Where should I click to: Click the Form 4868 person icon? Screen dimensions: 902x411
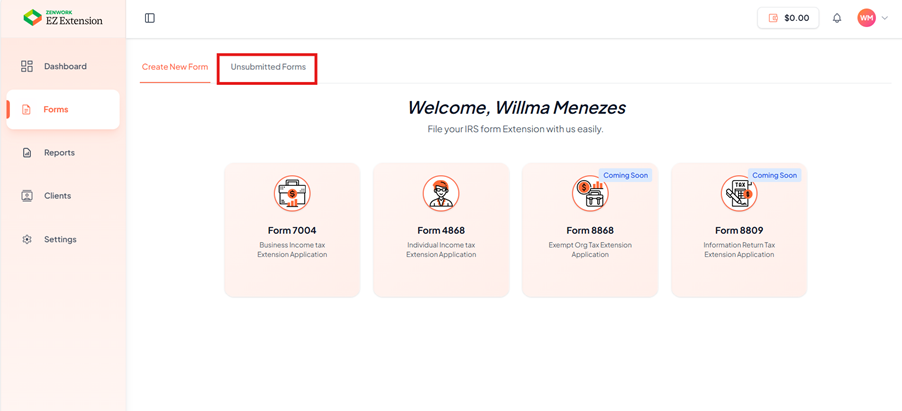point(441,193)
